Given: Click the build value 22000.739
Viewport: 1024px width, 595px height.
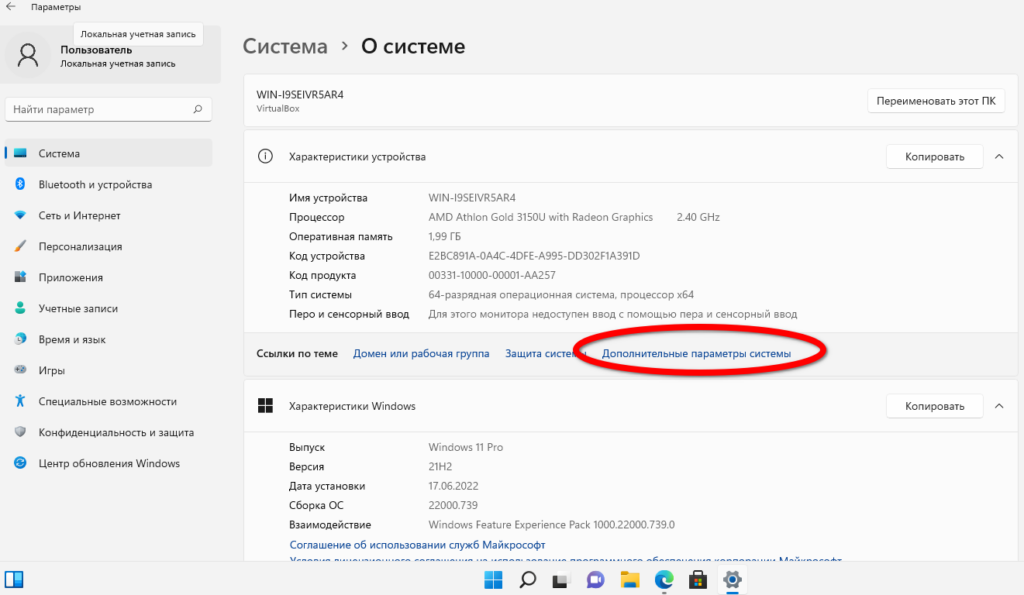Looking at the screenshot, I should click(x=453, y=505).
